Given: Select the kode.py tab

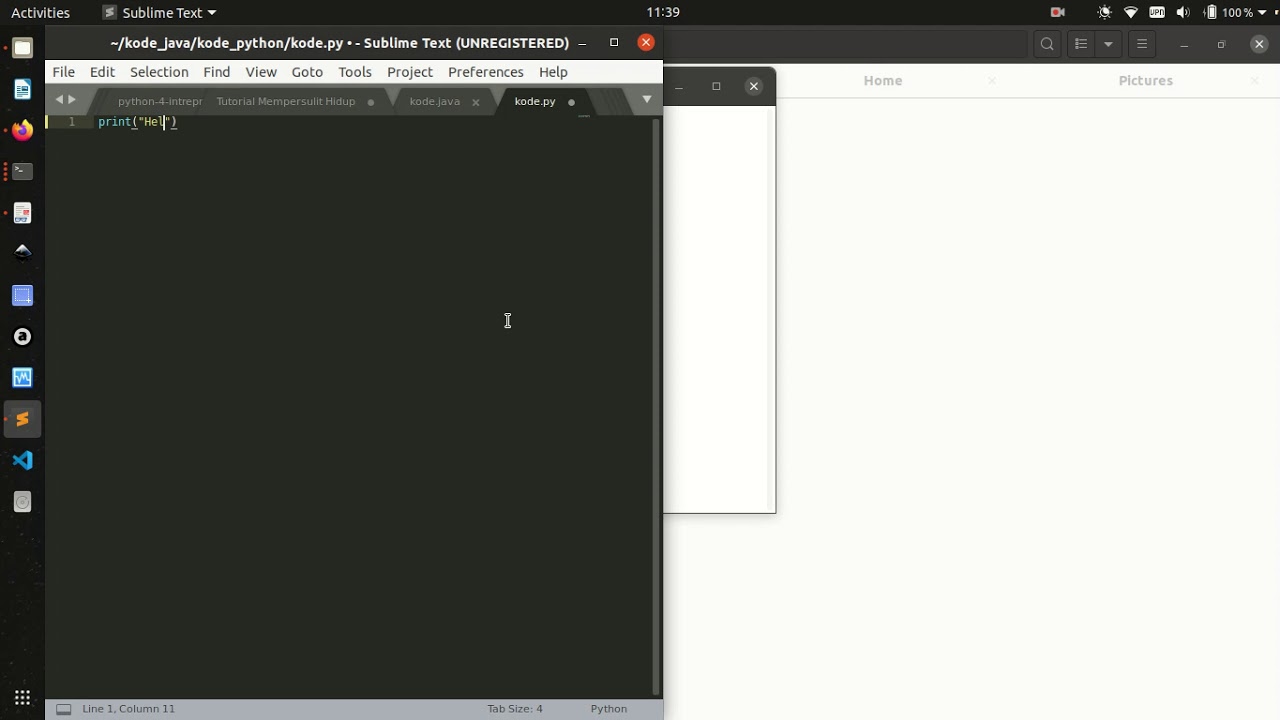Looking at the screenshot, I should click(535, 101).
